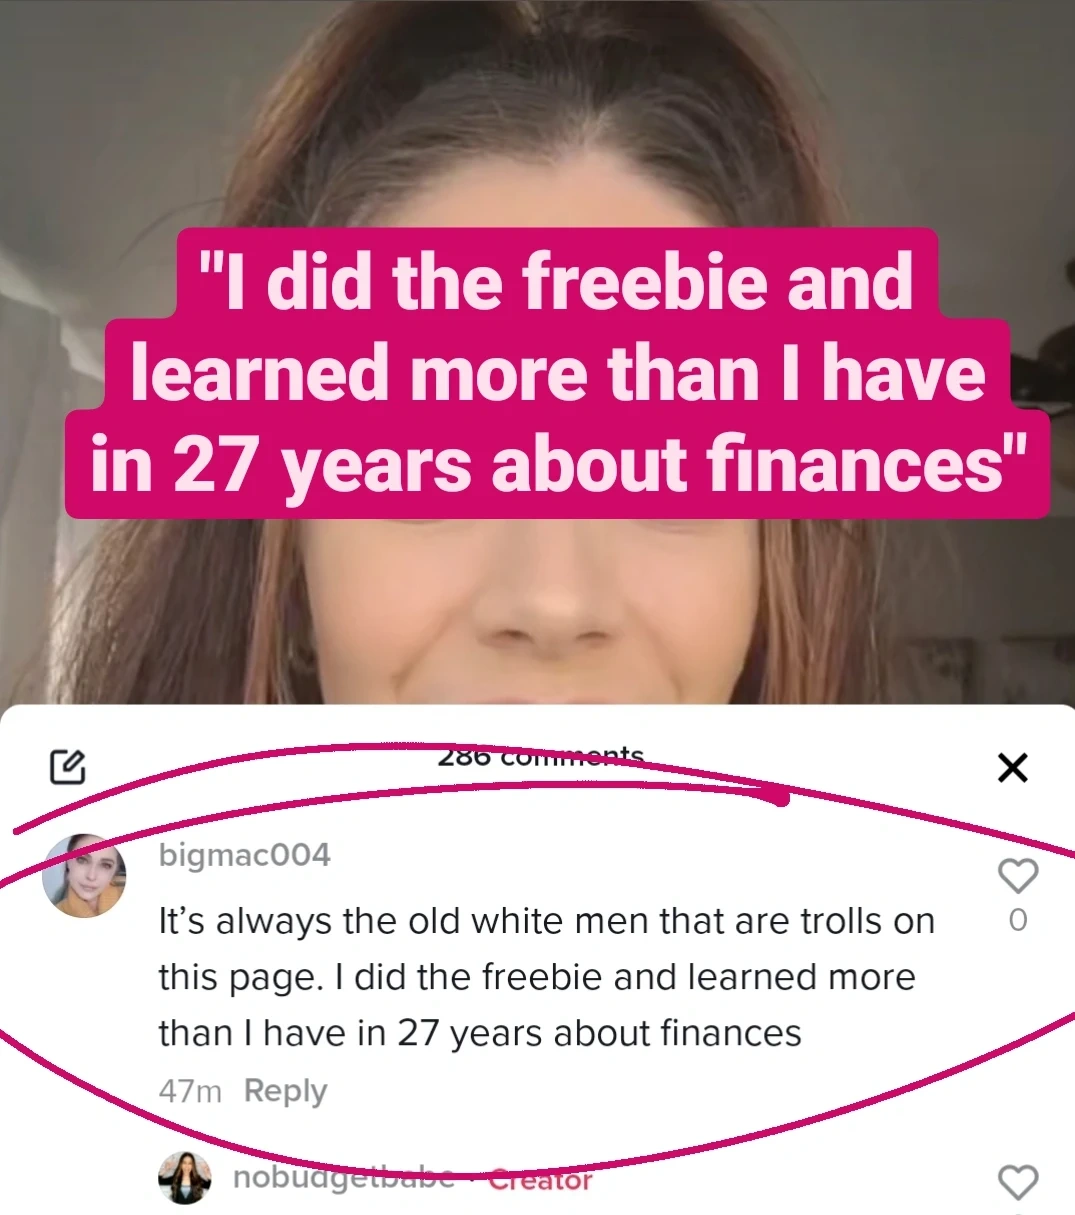Like nobudgetbabe's comment with the heart icon
The width and height of the screenshot is (1075, 1215).
[1018, 1182]
